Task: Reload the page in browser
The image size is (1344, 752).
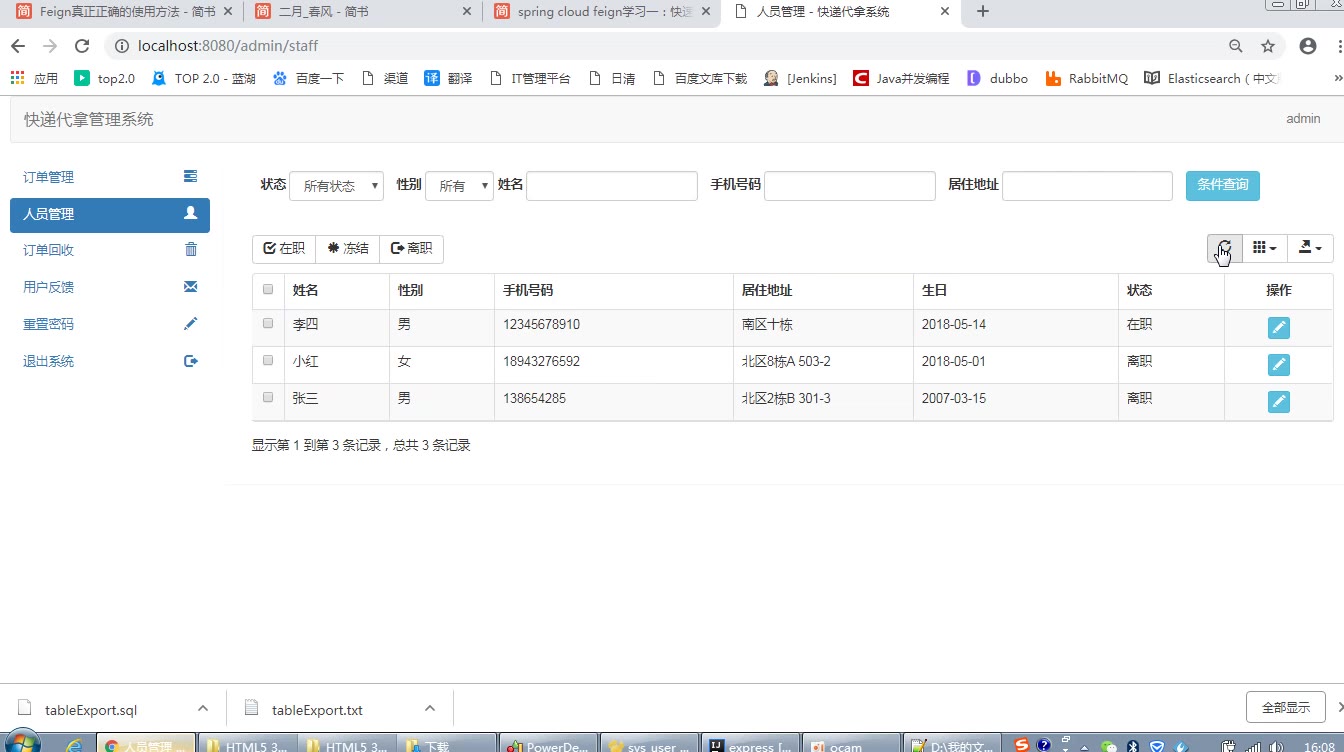Action: point(82,46)
